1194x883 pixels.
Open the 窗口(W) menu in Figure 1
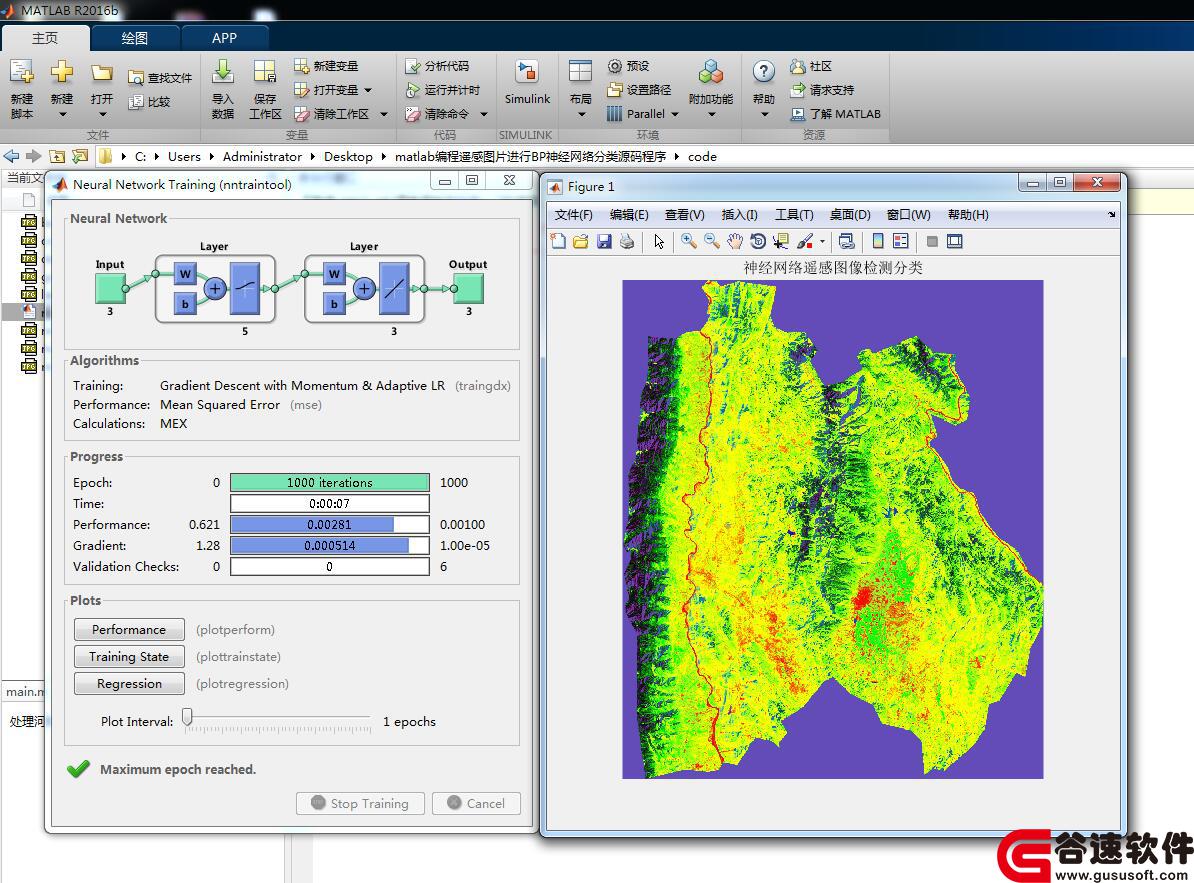click(908, 215)
